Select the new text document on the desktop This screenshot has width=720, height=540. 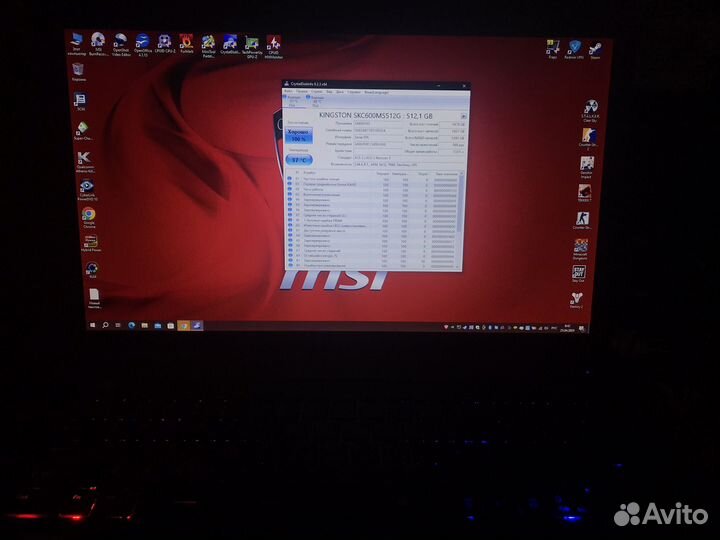tap(94, 298)
